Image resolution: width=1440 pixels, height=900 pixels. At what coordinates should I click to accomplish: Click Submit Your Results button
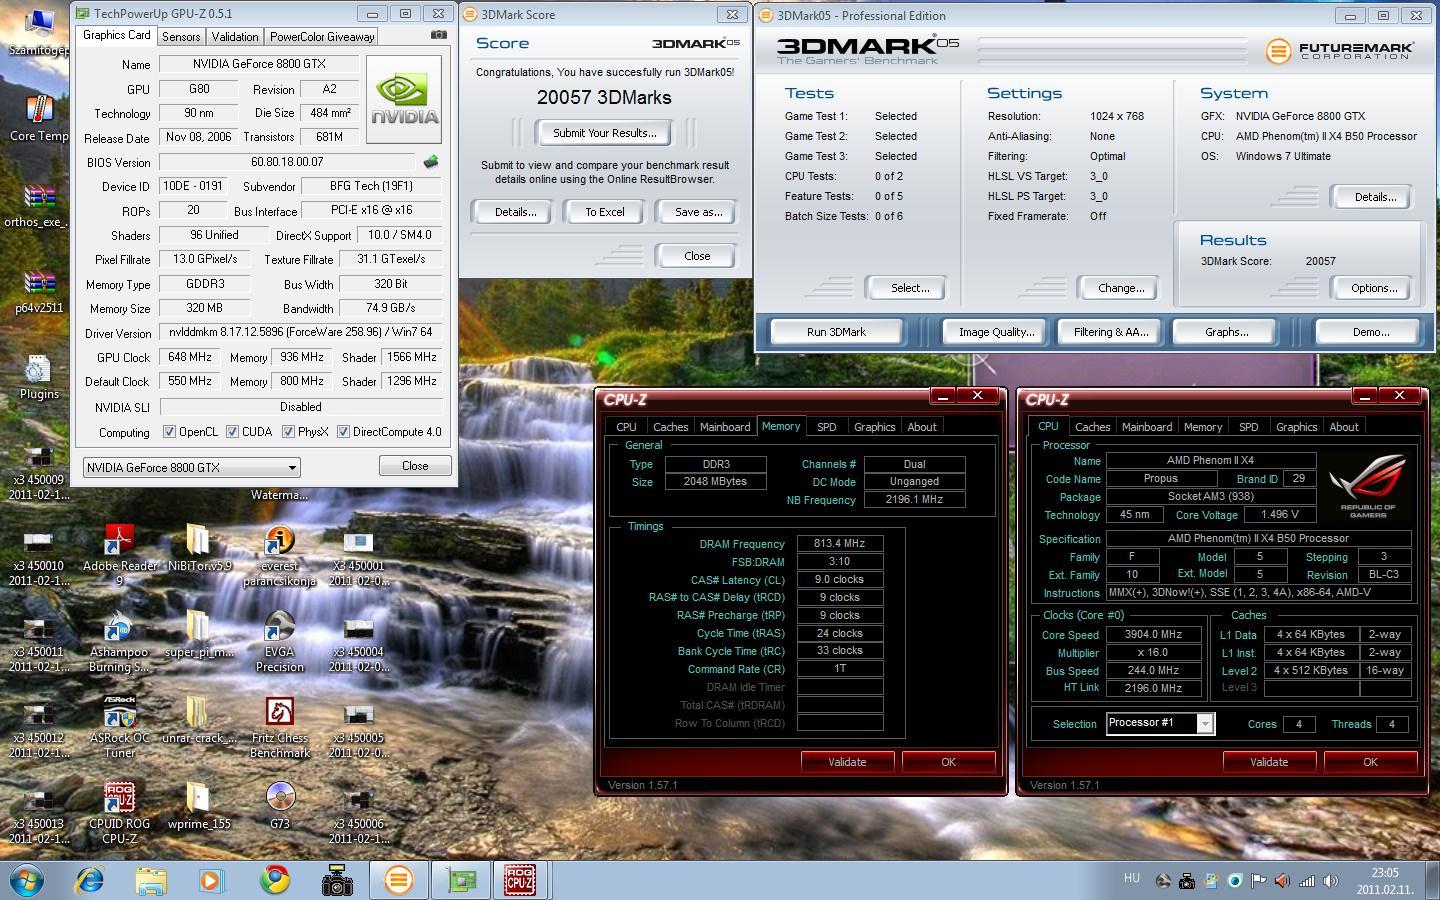point(604,133)
